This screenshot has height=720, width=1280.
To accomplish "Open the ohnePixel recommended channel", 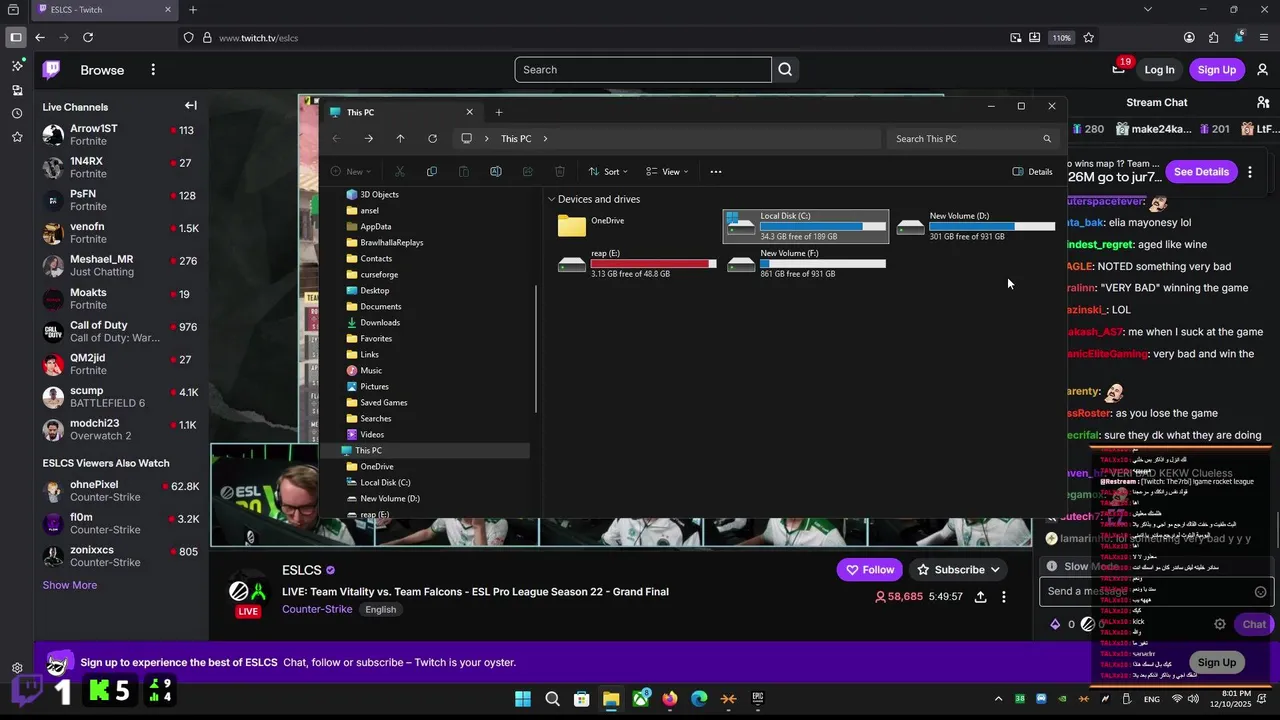I will coord(121,491).
